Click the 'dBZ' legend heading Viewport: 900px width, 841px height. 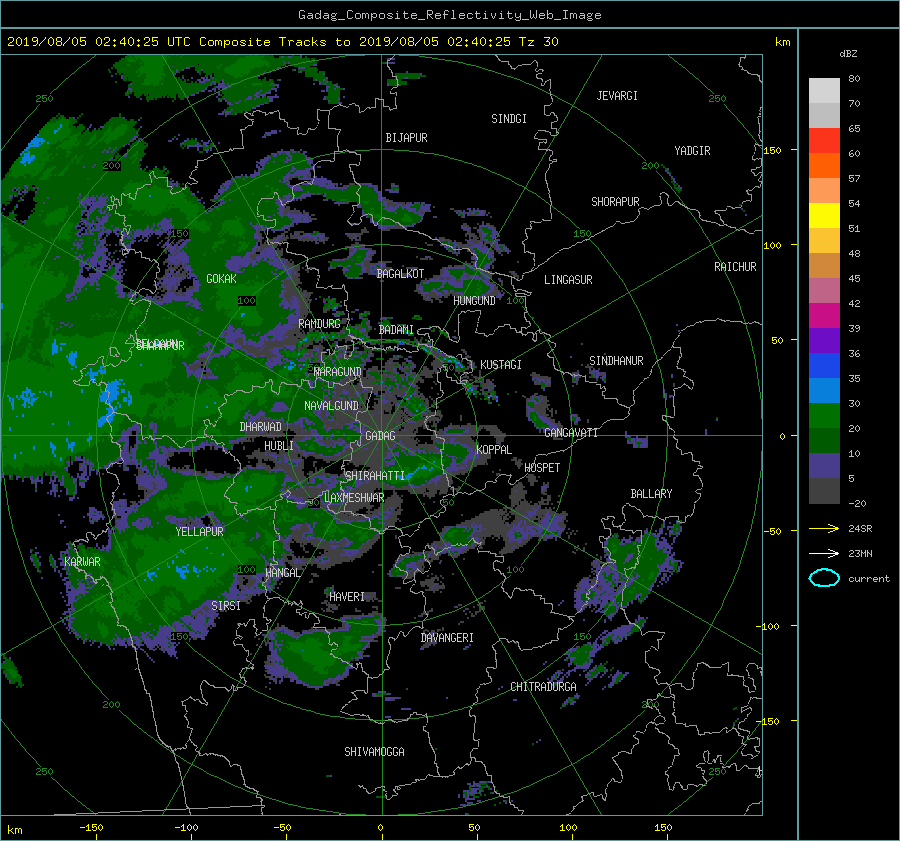tap(848, 53)
